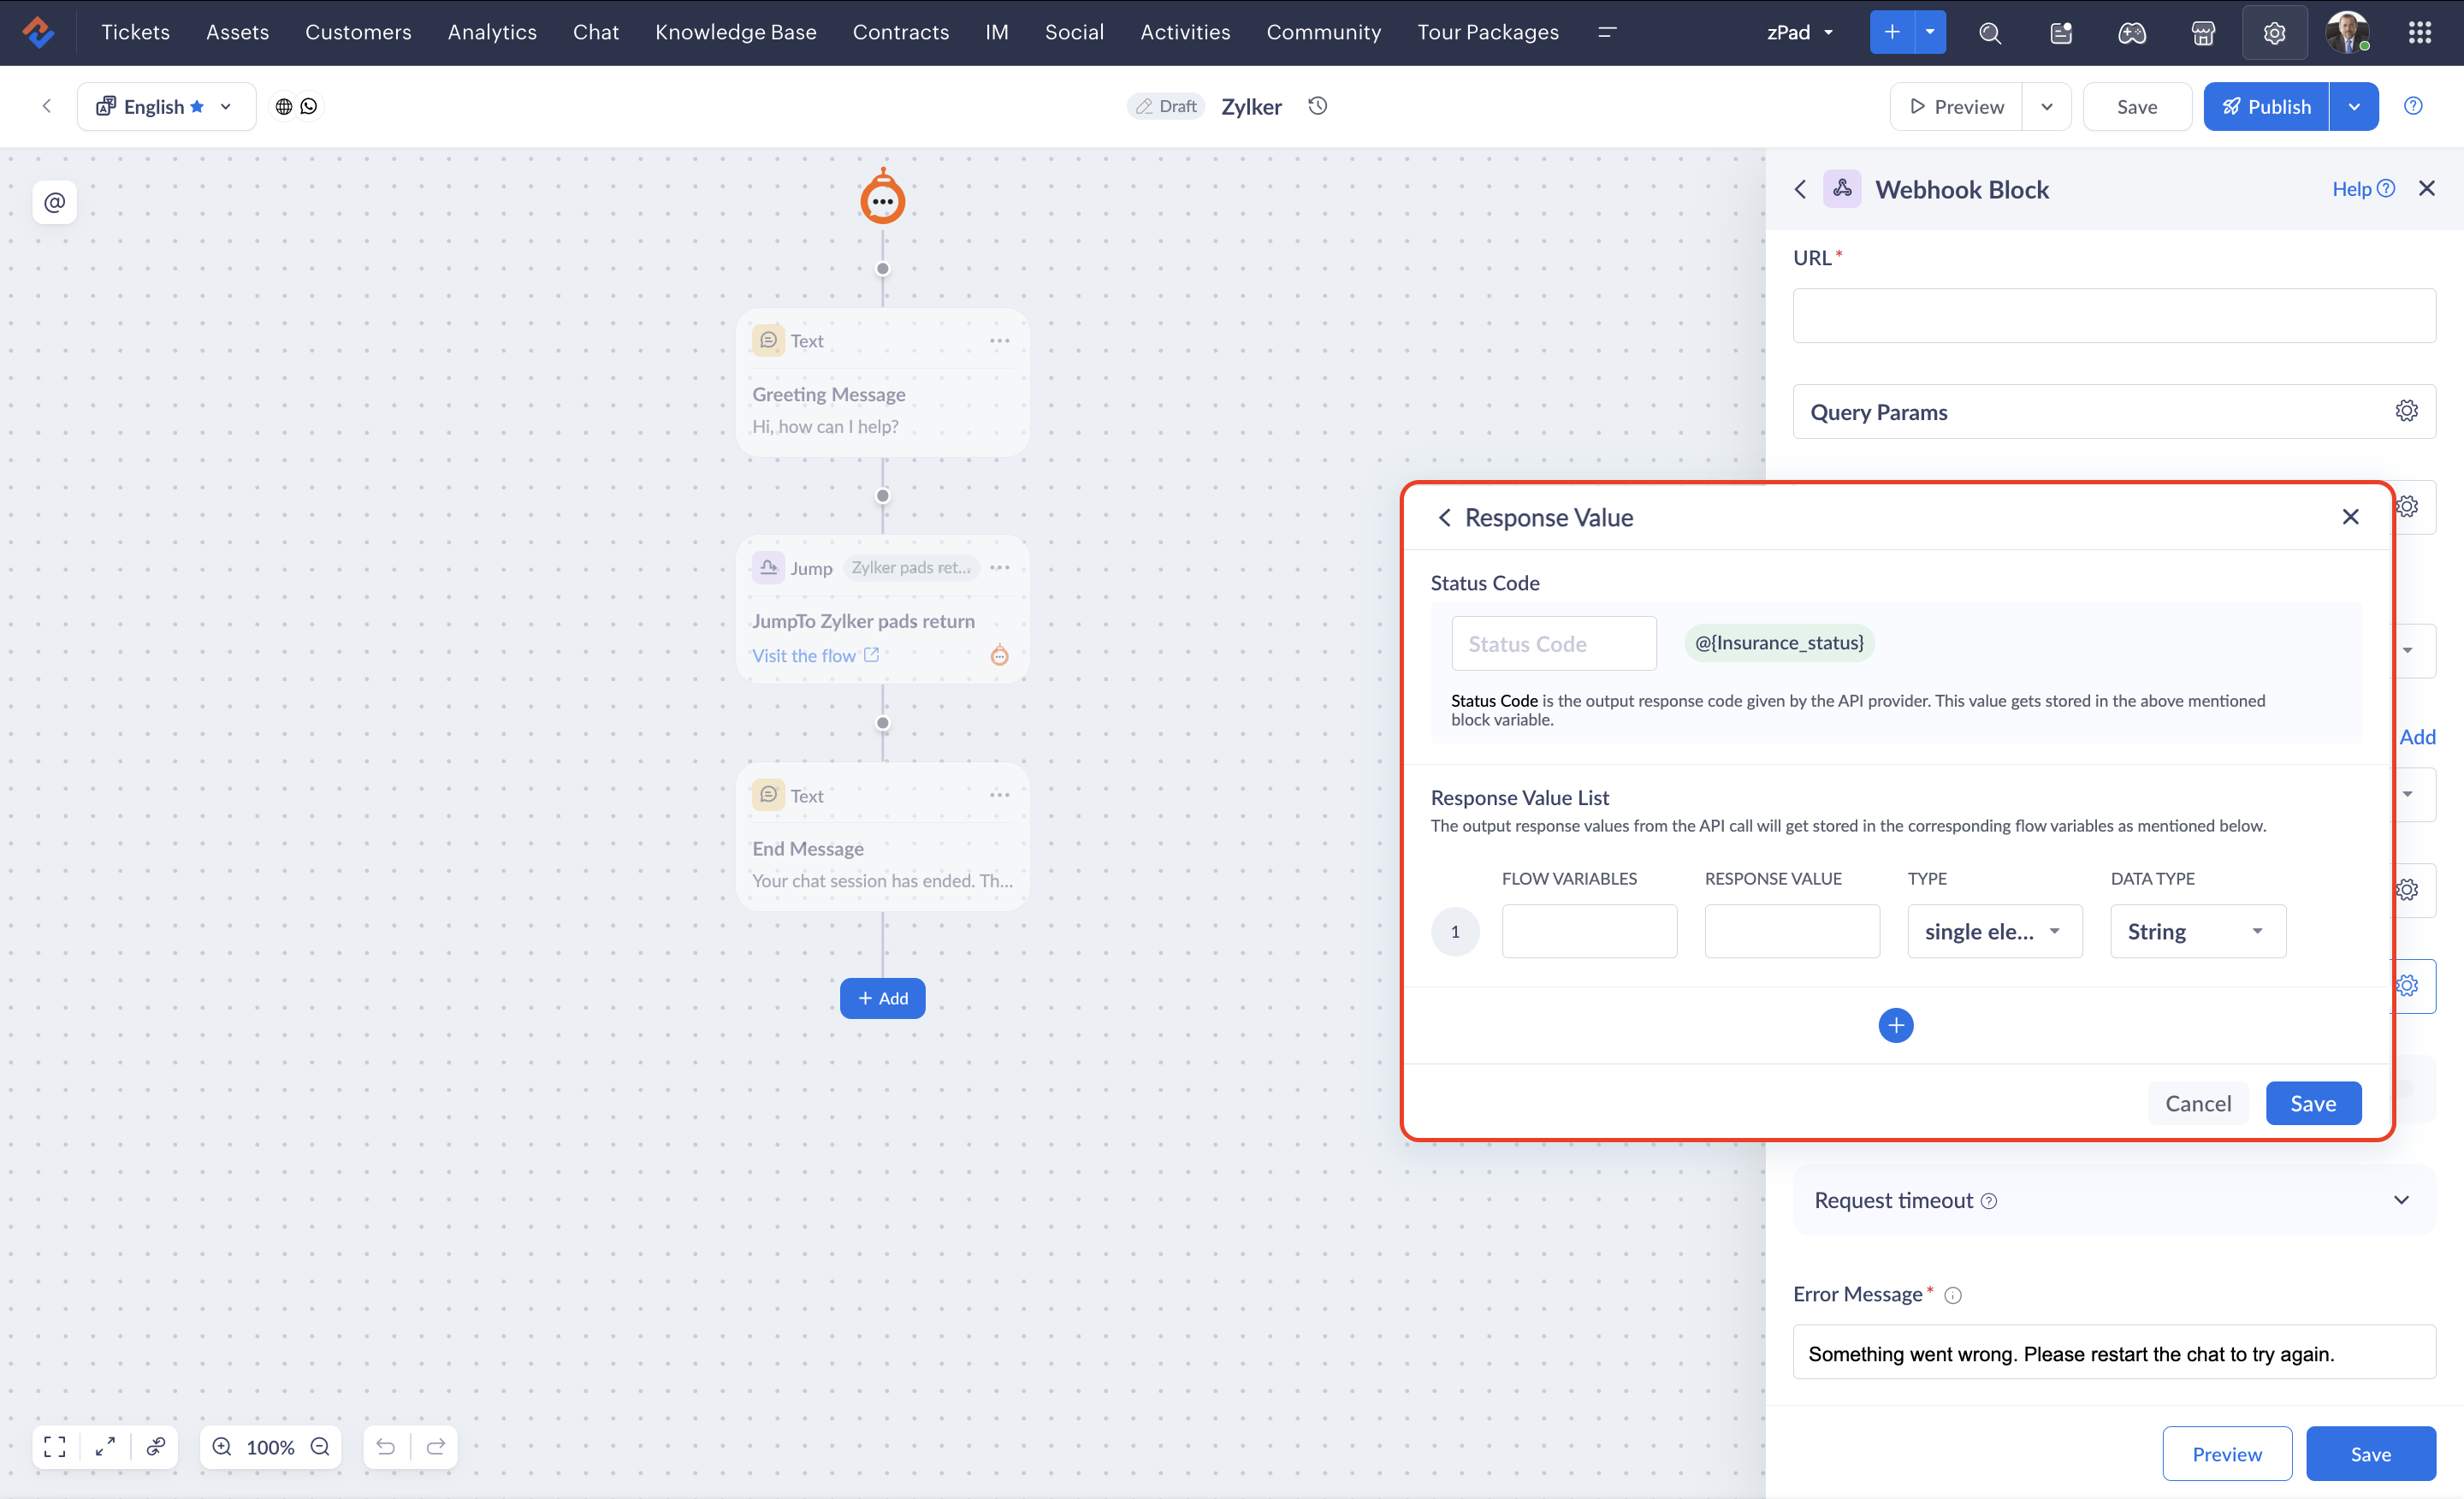Open the DATA TYPE String dropdown
The height and width of the screenshot is (1499, 2464).
pos(2198,931)
